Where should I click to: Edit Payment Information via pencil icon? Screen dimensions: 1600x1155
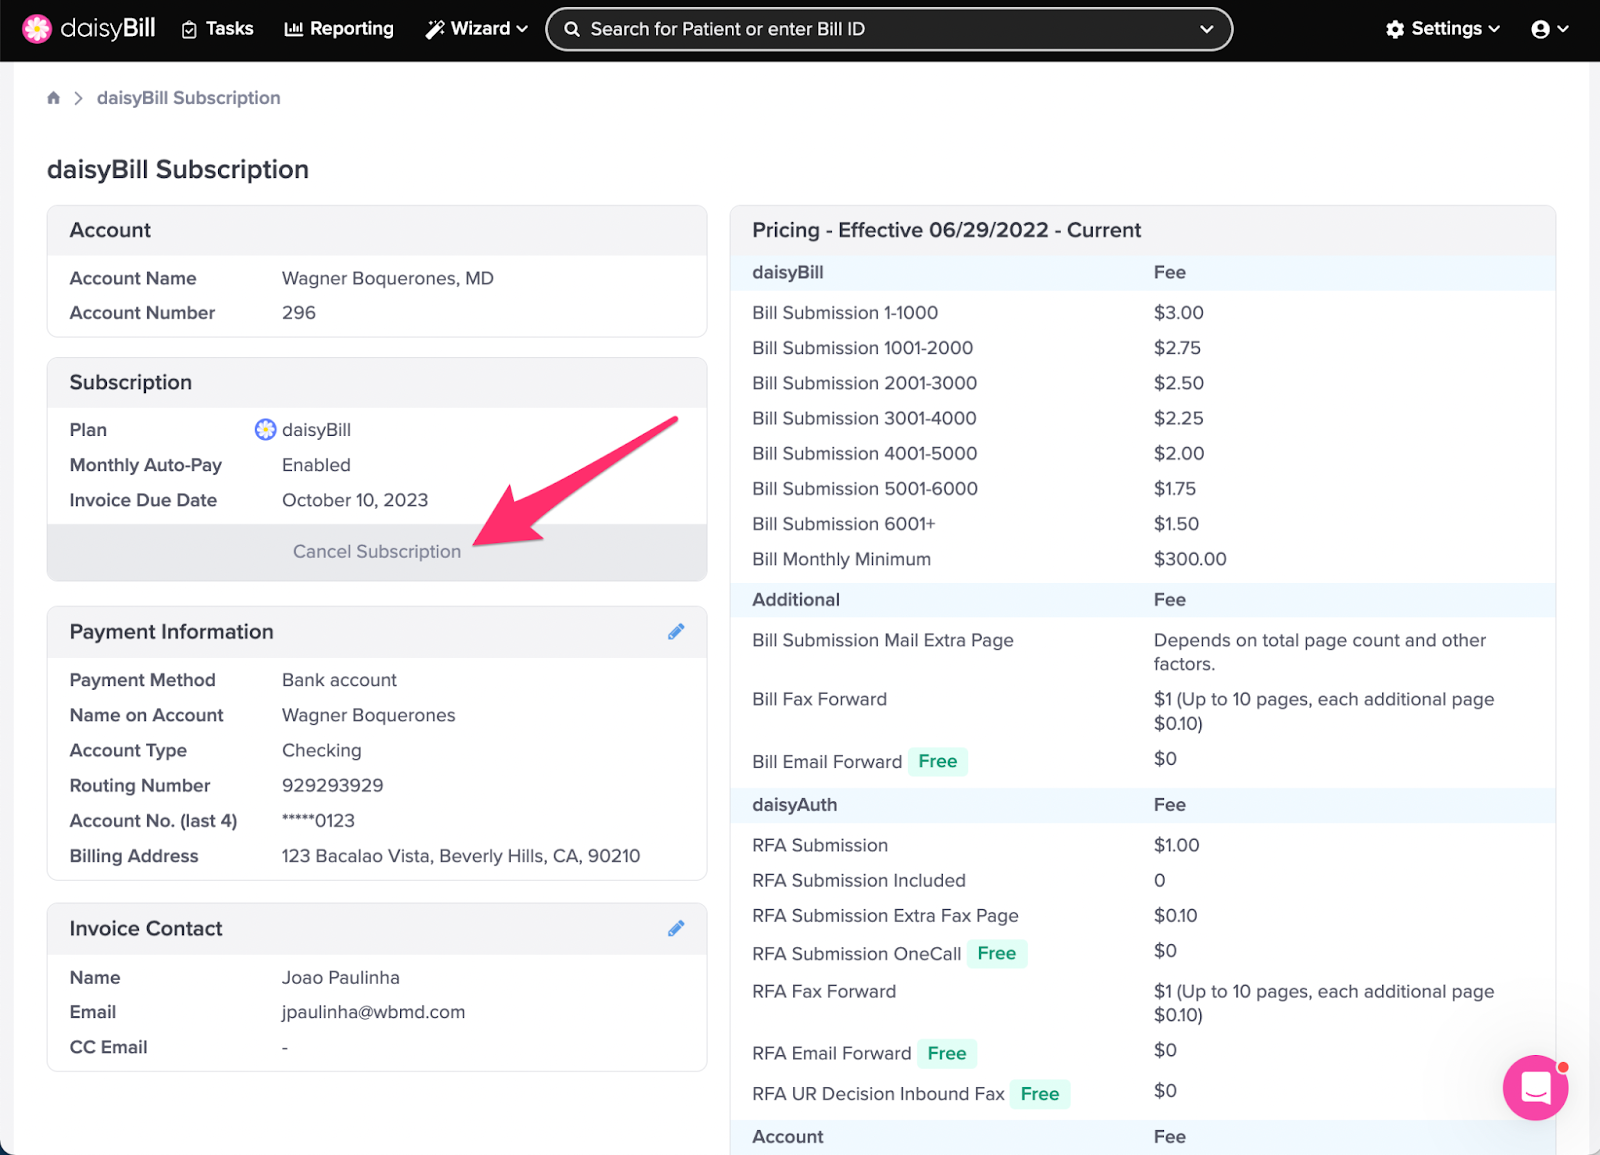(676, 631)
